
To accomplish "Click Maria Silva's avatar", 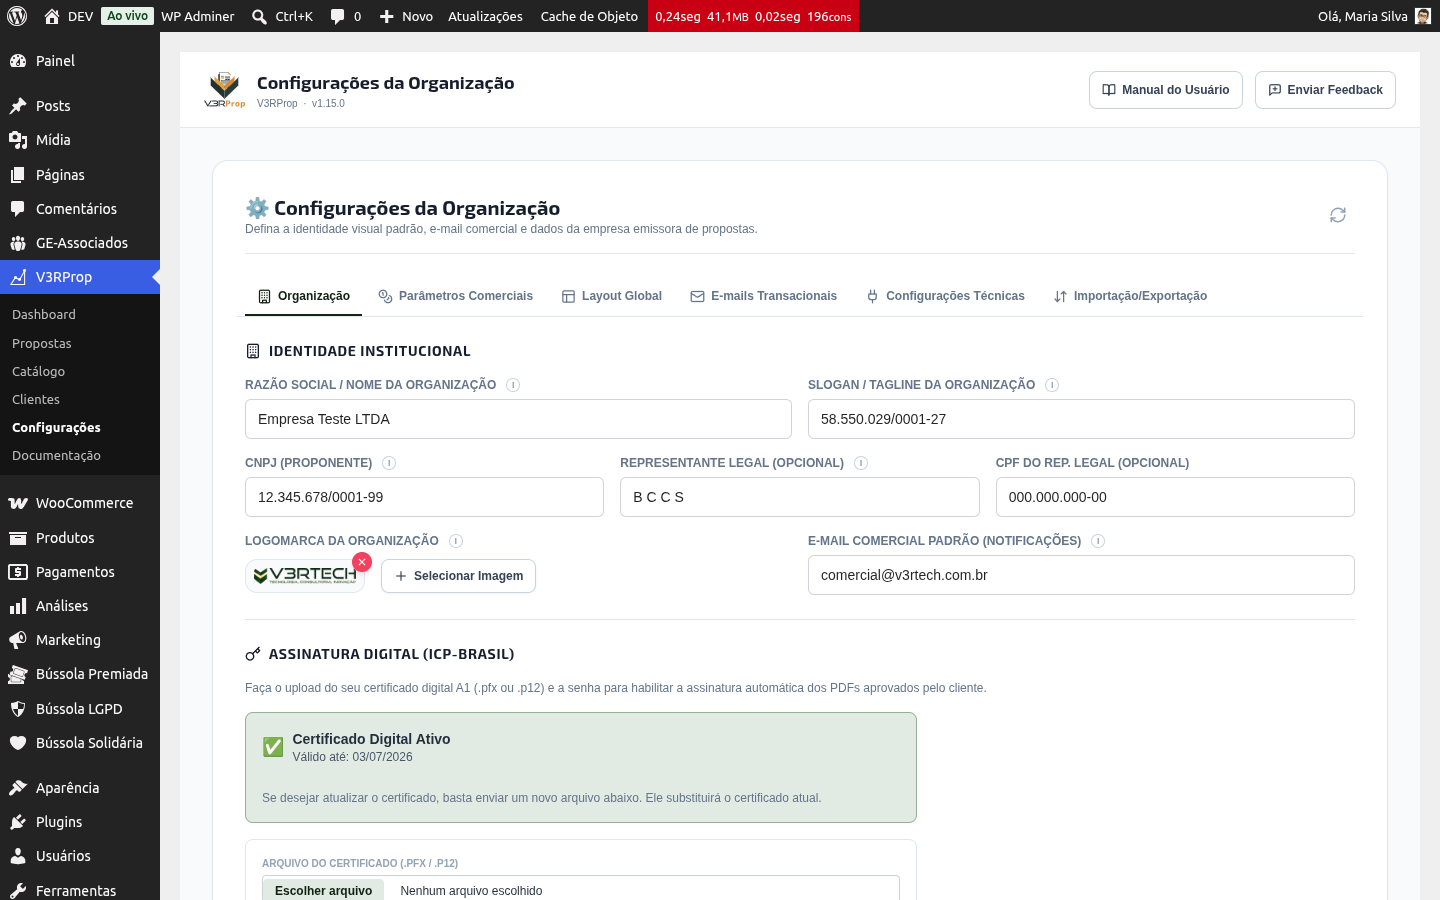I will click(1423, 16).
